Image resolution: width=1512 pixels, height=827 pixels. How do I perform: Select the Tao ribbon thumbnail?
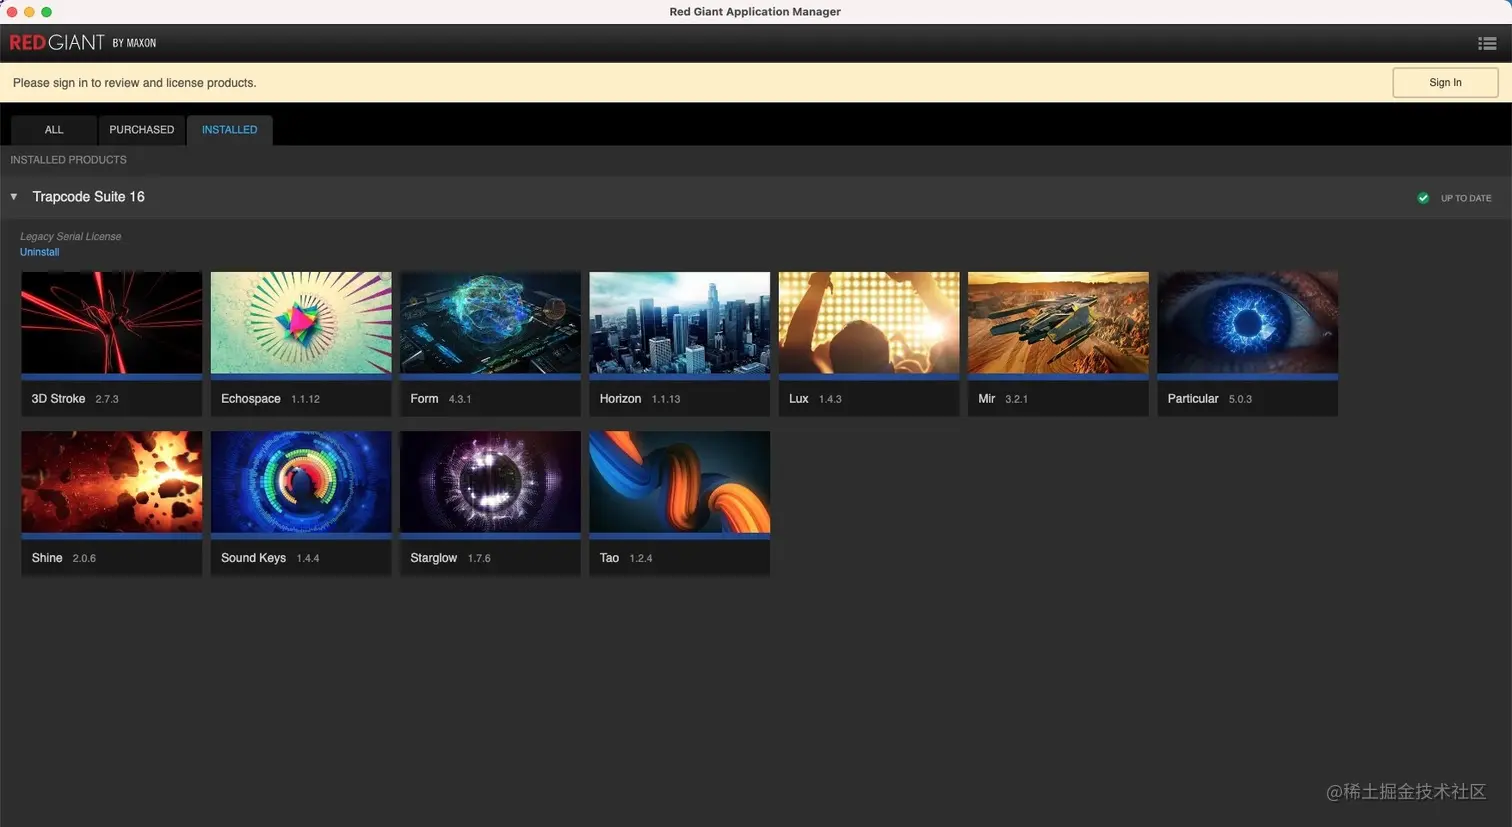point(680,482)
